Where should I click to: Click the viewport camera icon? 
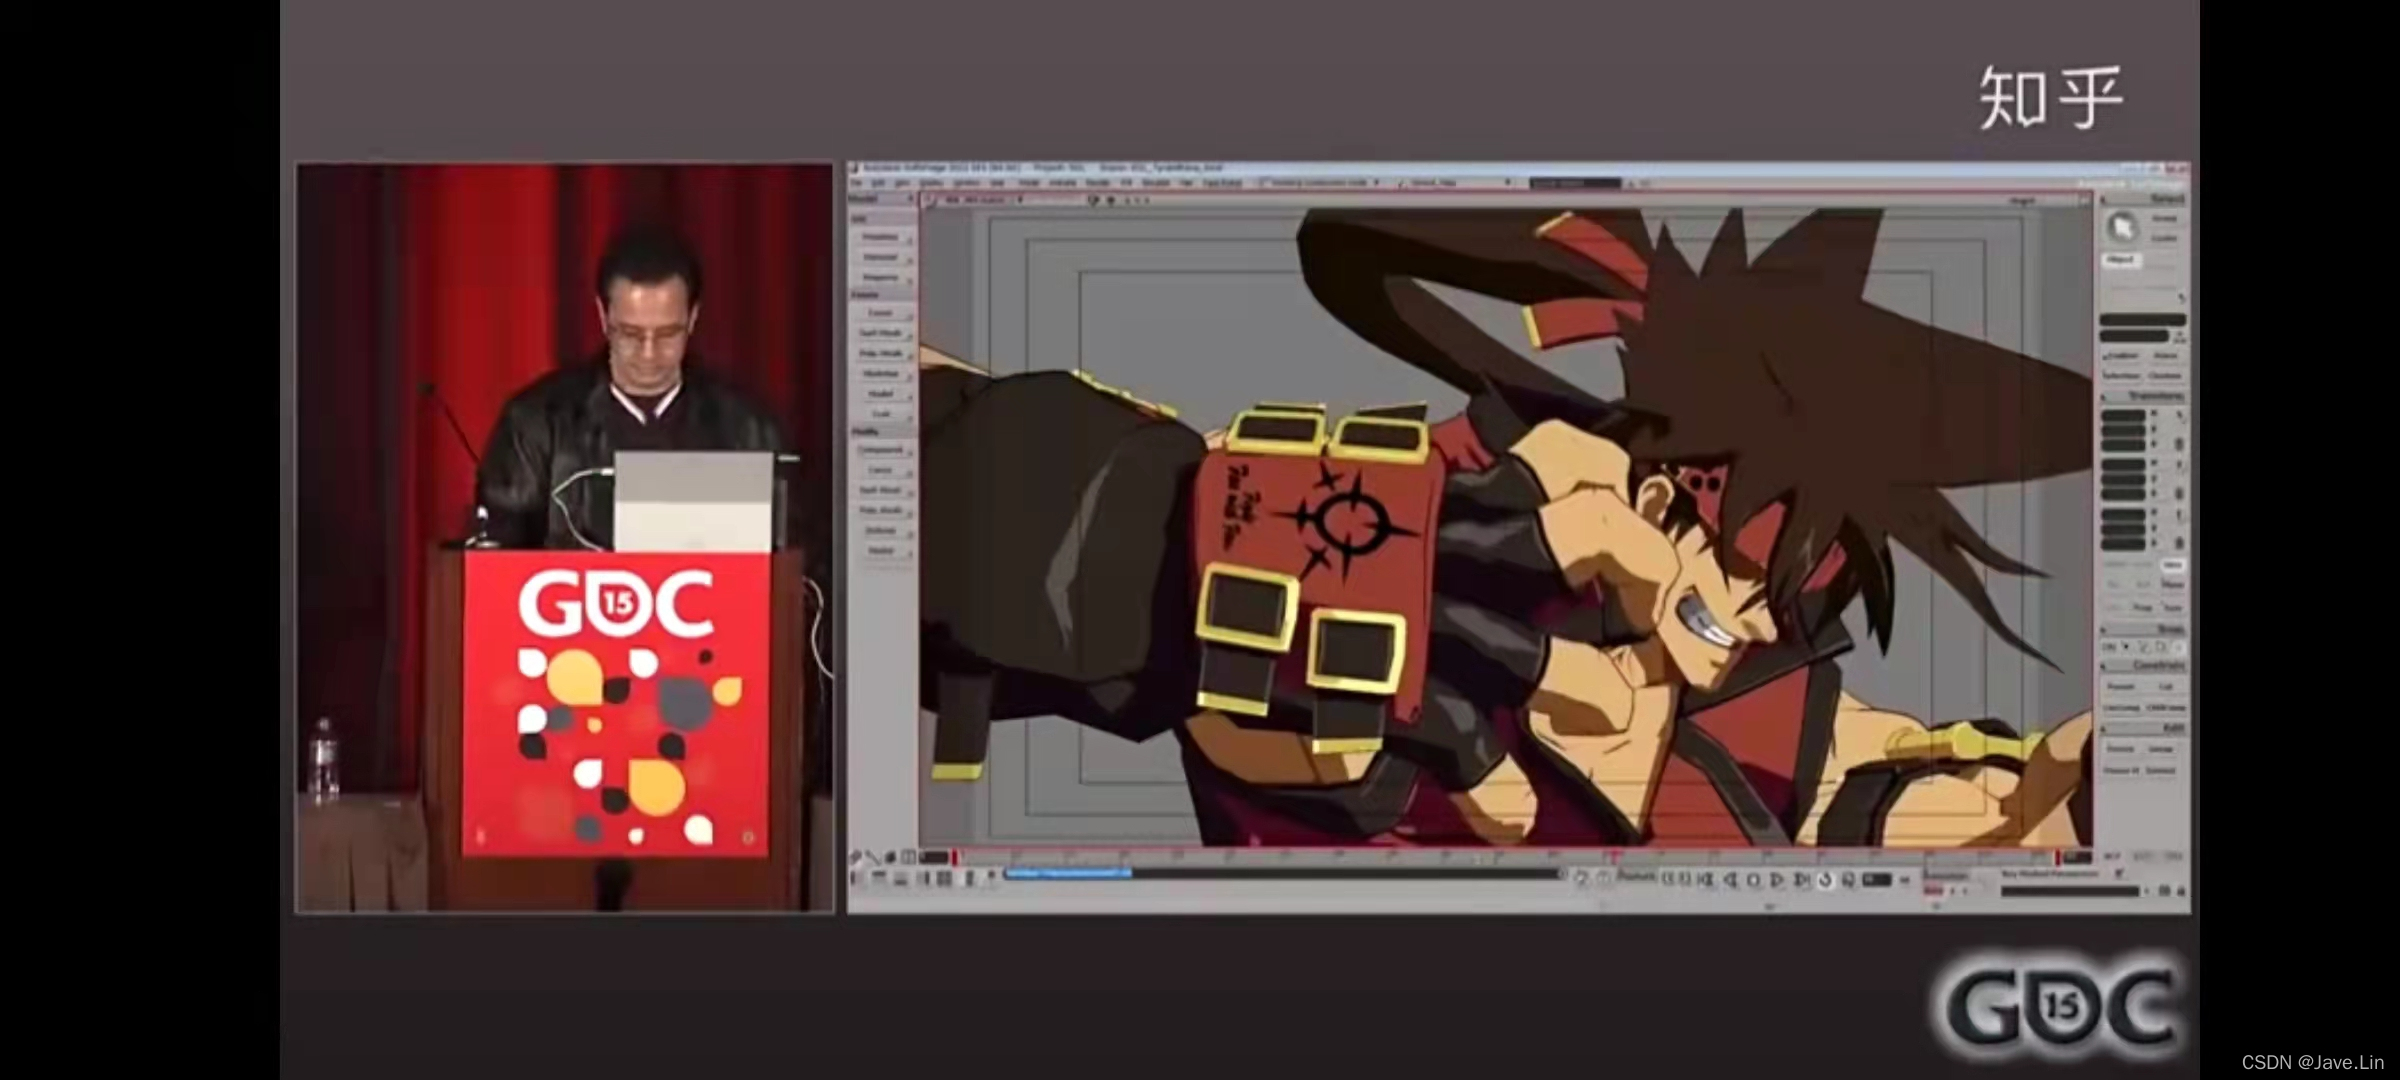click(x=1092, y=201)
